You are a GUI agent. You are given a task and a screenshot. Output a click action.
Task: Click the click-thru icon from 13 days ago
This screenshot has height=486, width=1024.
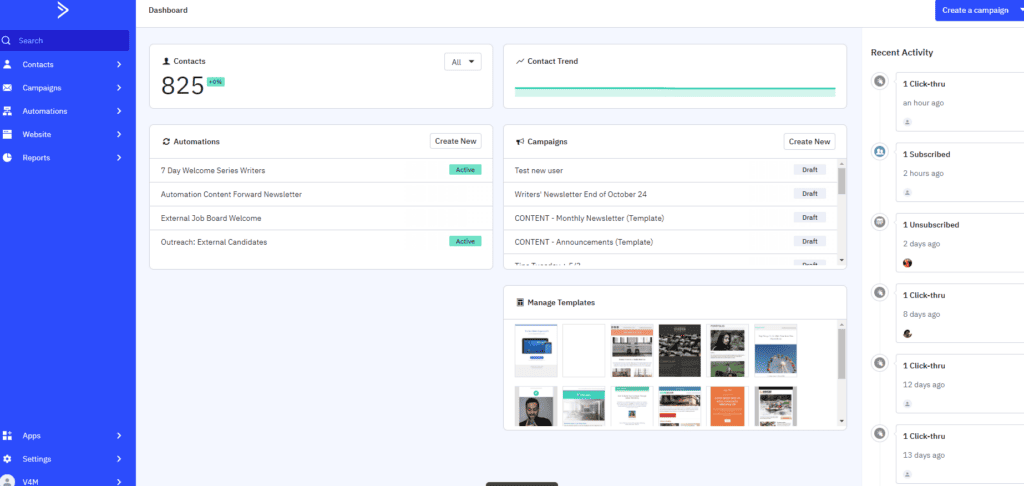click(880, 433)
